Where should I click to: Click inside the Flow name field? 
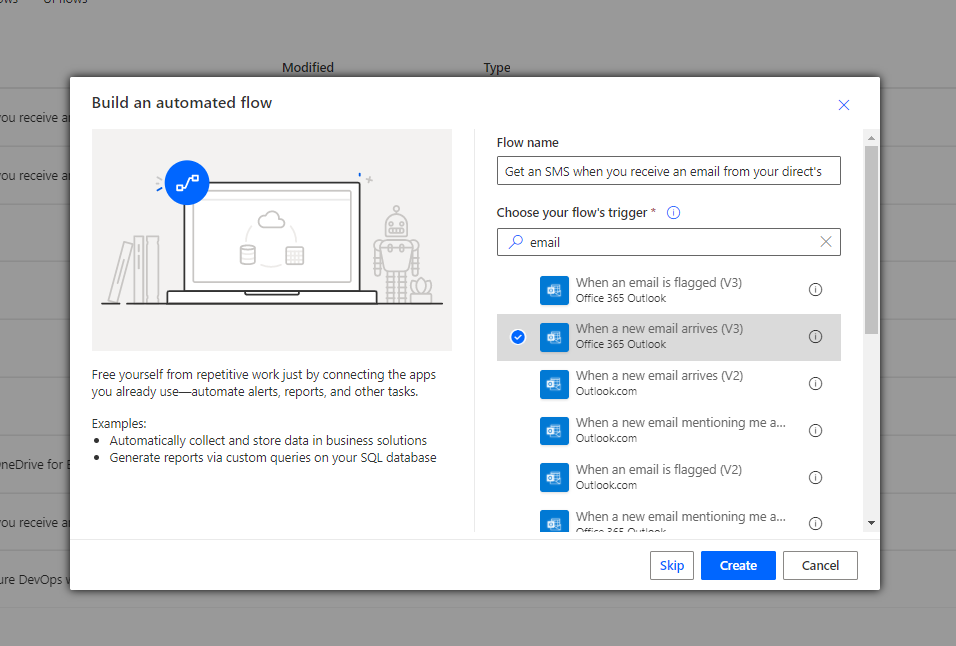pyautogui.click(x=668, y=170)
